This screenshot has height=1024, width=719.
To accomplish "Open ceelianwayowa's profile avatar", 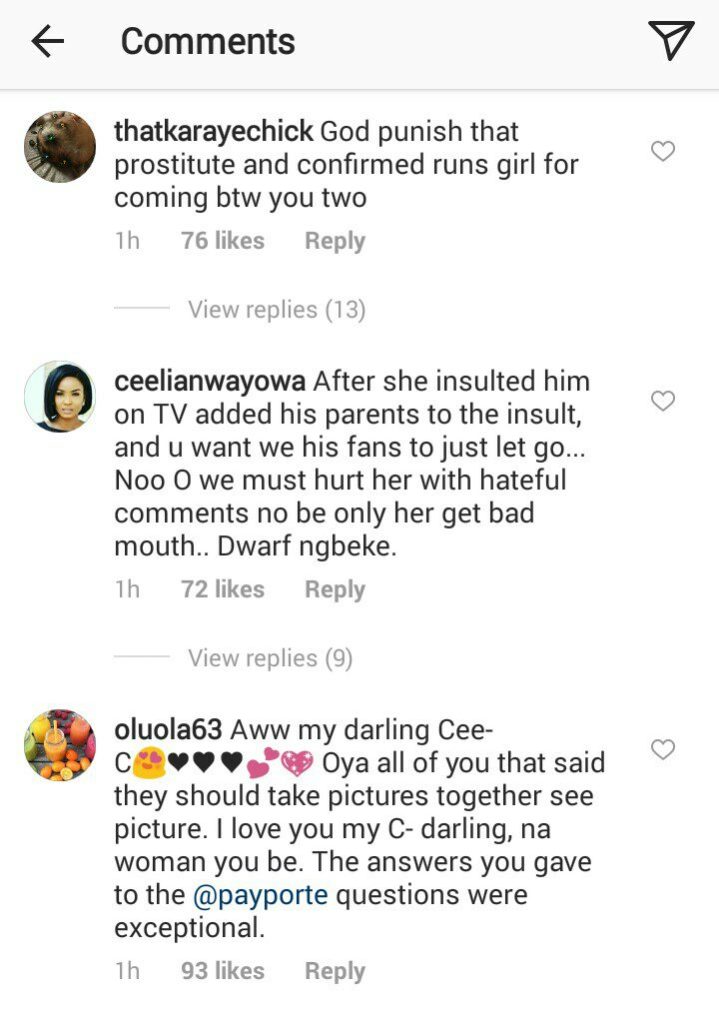I will (x=60, y=396).
